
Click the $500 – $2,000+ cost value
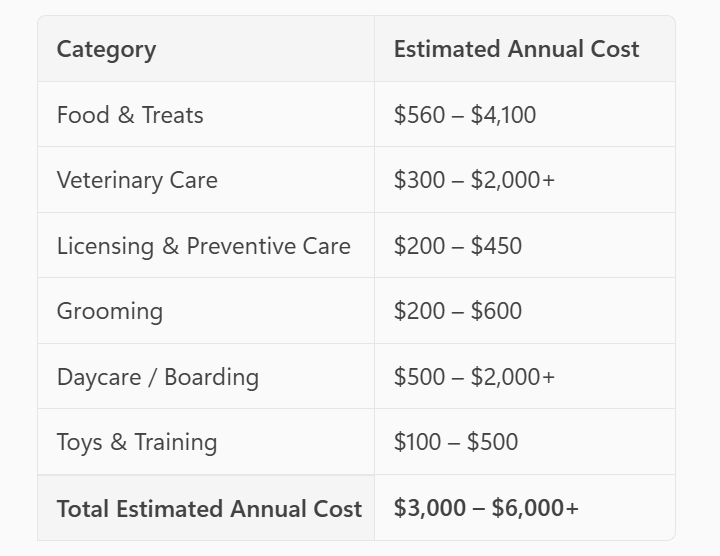tap(474, 377)
